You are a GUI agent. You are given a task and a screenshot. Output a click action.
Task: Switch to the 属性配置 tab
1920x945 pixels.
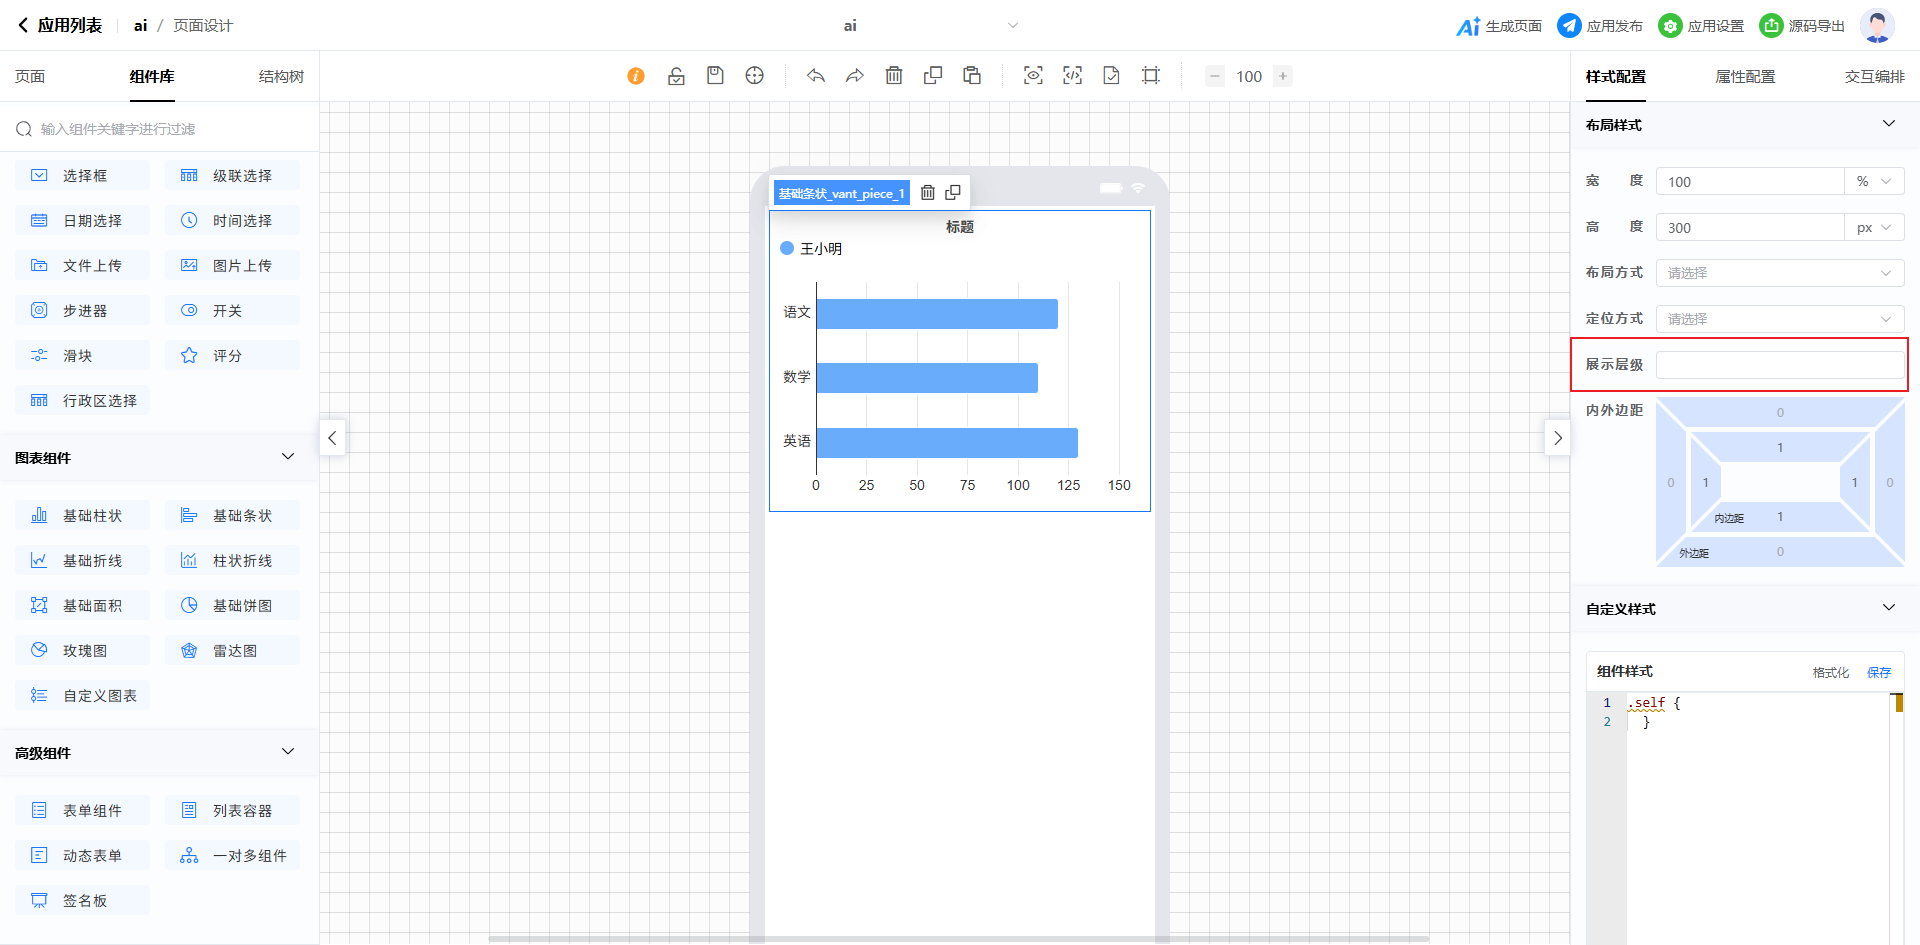click(x=1745, y=77)
